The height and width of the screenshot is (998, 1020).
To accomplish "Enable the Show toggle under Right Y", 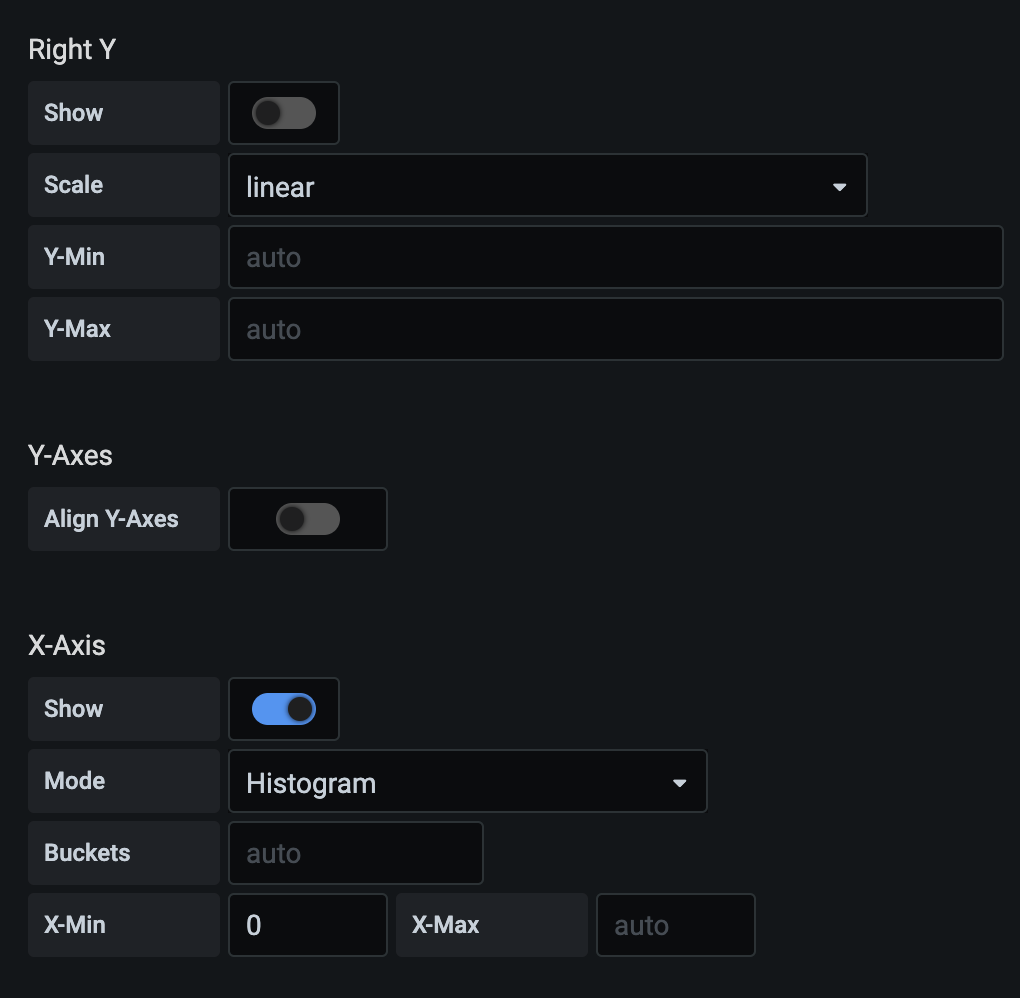I will click(284, 113).
